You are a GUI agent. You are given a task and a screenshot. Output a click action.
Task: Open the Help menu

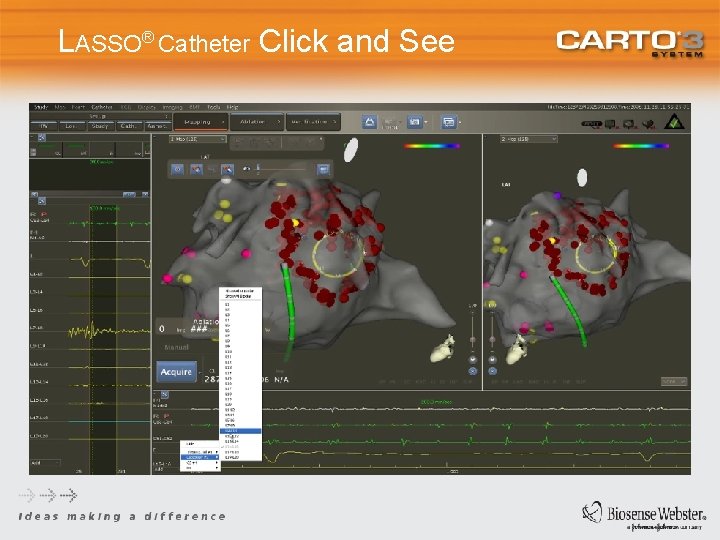click(232, 107)
